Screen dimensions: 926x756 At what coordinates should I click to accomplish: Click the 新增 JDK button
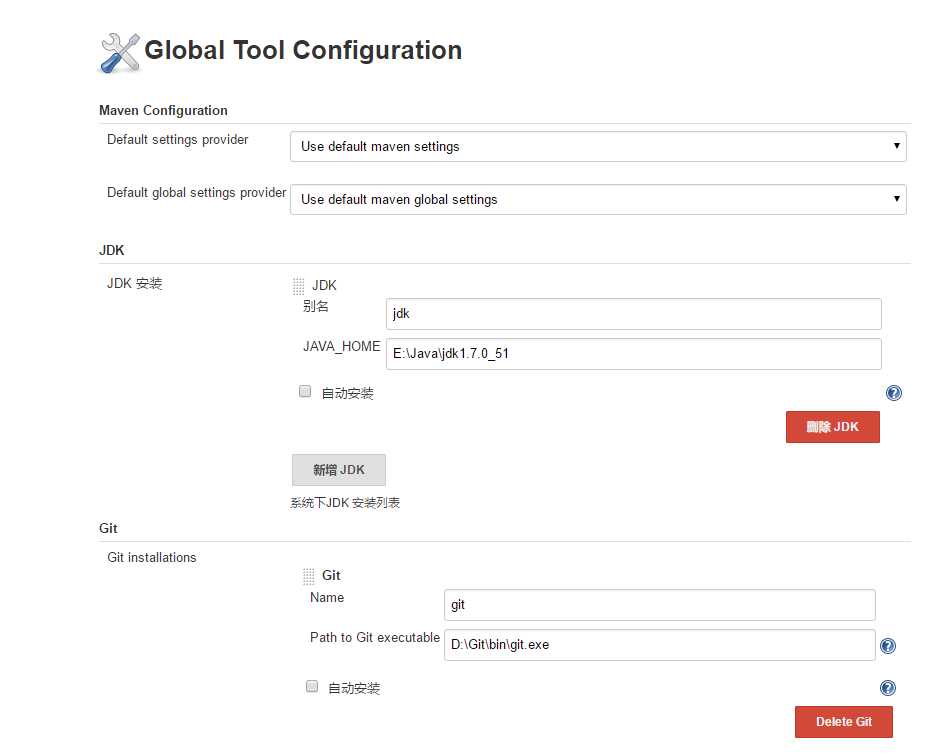pyautogui.click(x=339, y=470)
